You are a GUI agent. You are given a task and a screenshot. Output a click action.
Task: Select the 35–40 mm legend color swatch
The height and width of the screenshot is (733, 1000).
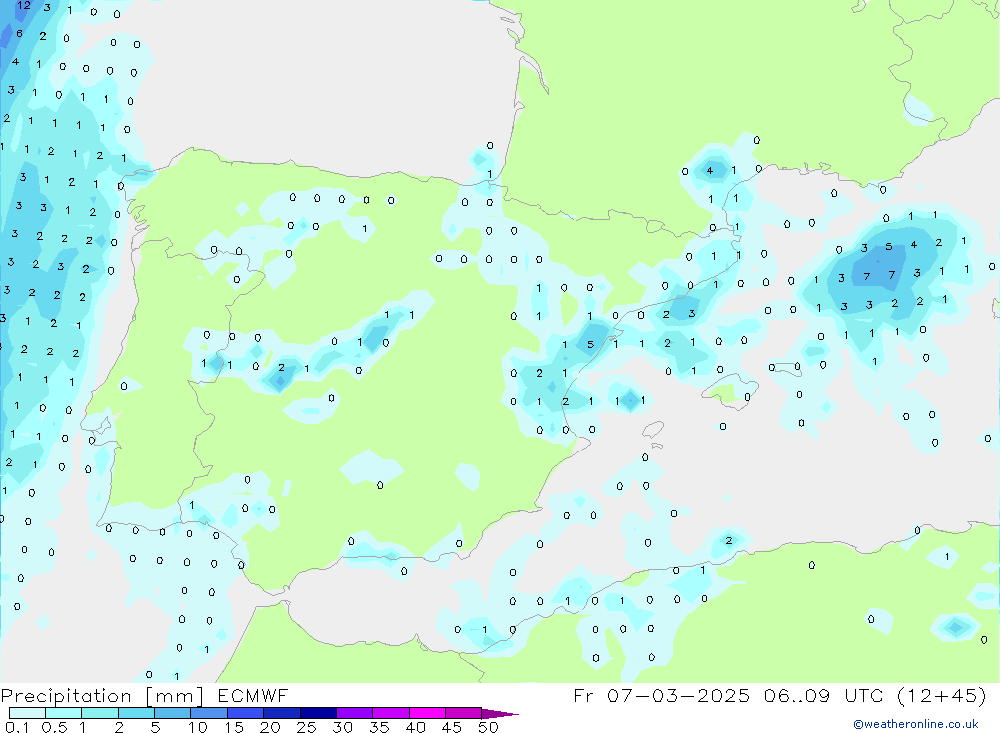[x=391, y=713]
